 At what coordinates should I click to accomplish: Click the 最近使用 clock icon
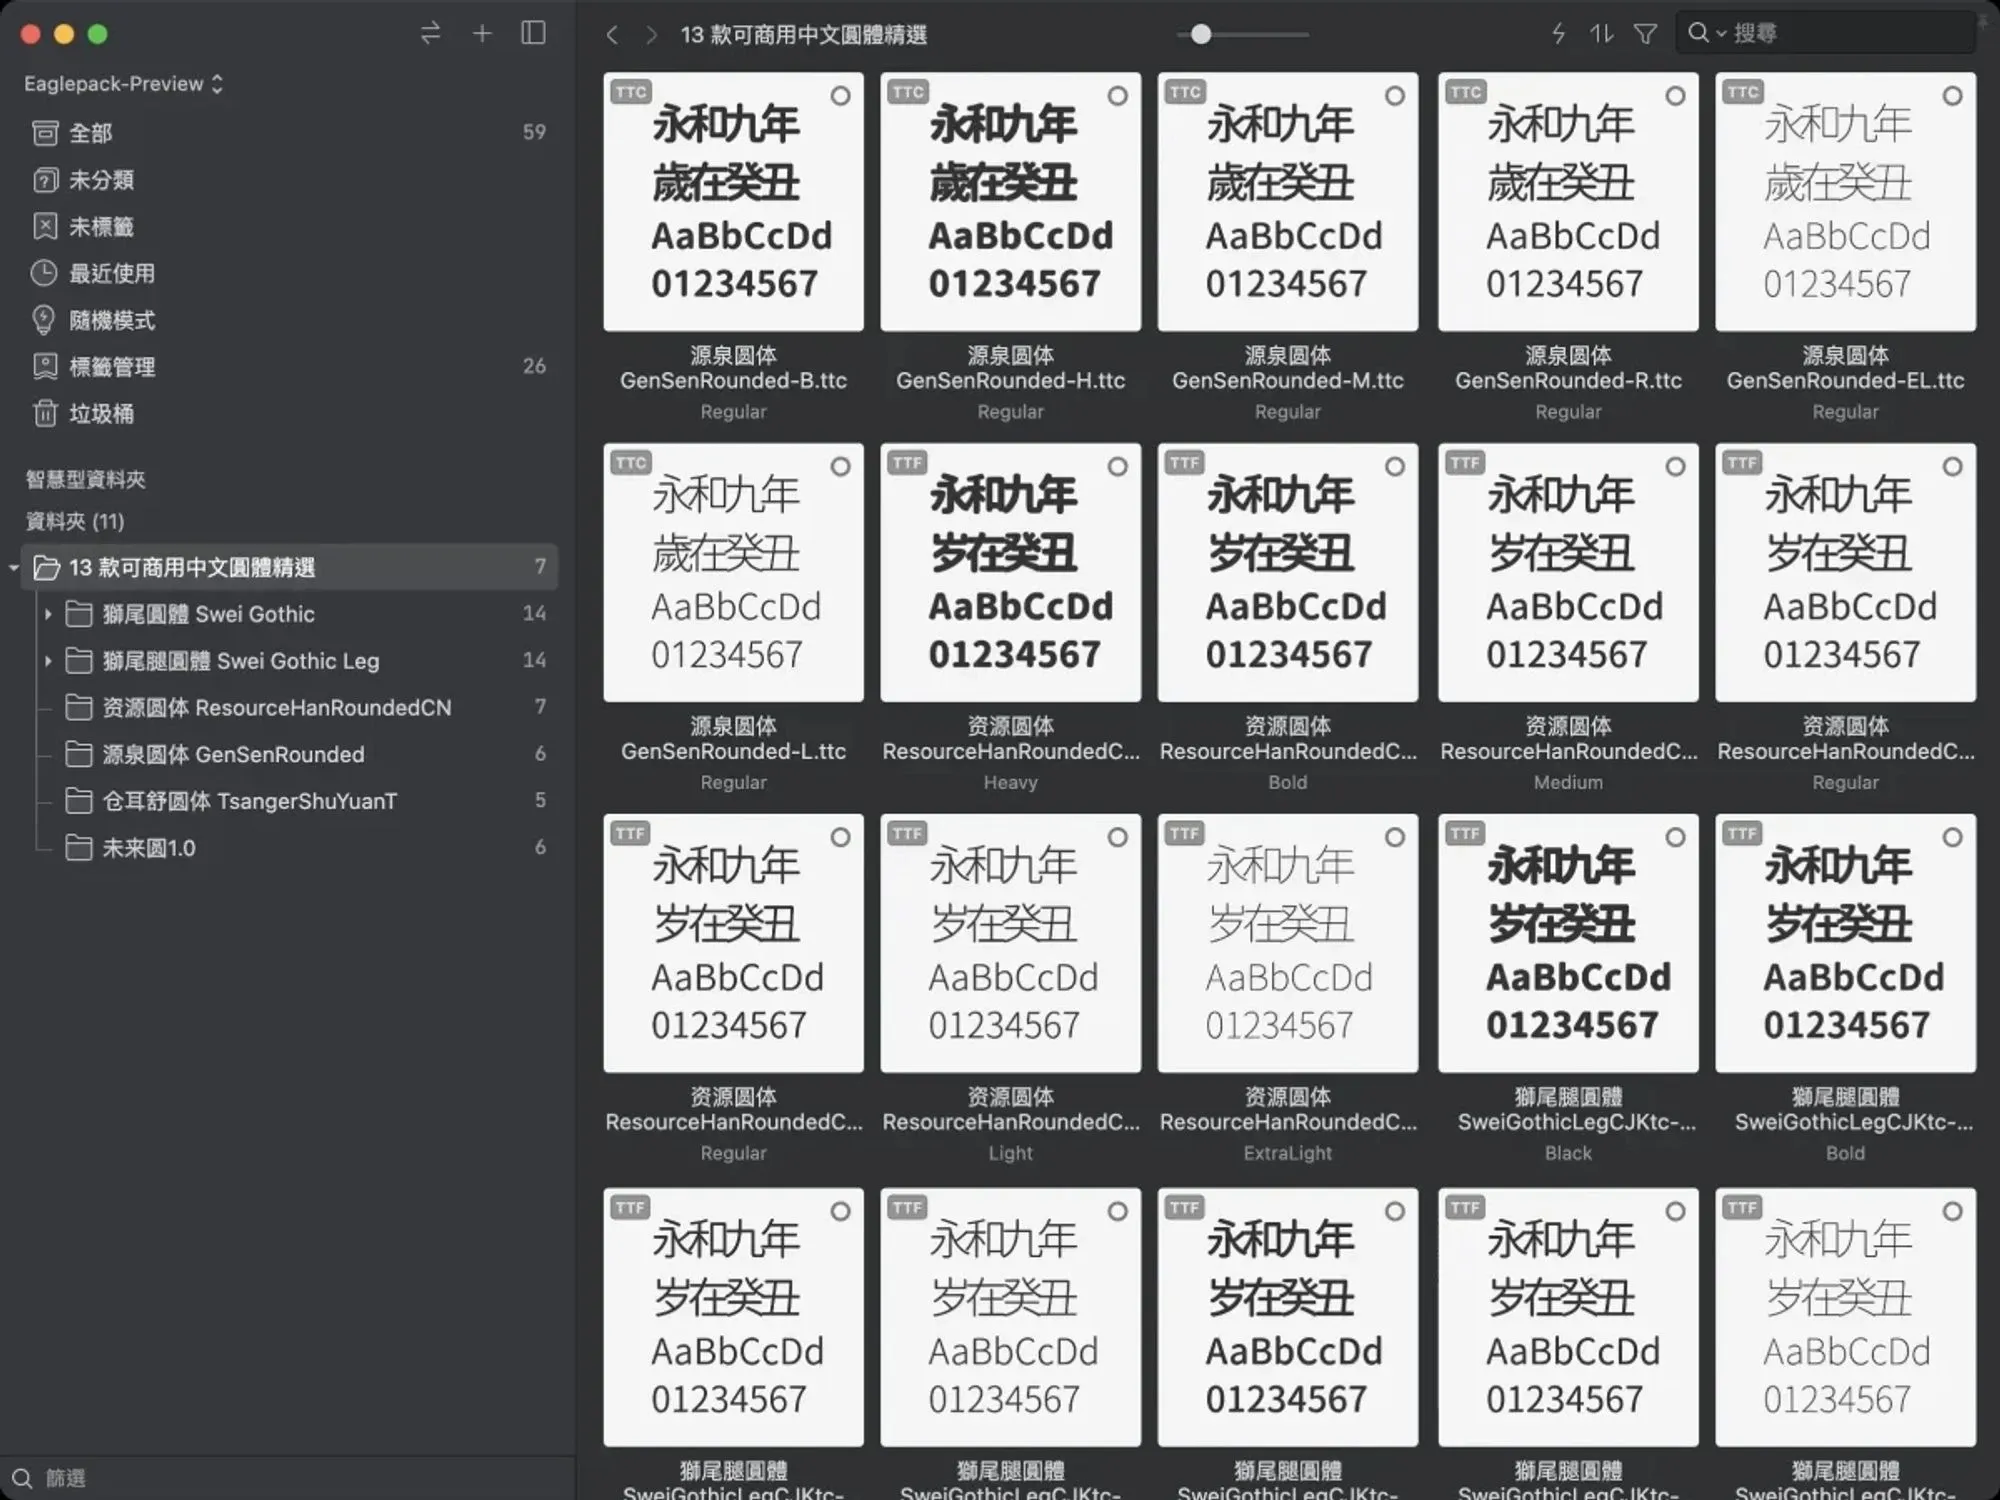(x=45, y=273)
